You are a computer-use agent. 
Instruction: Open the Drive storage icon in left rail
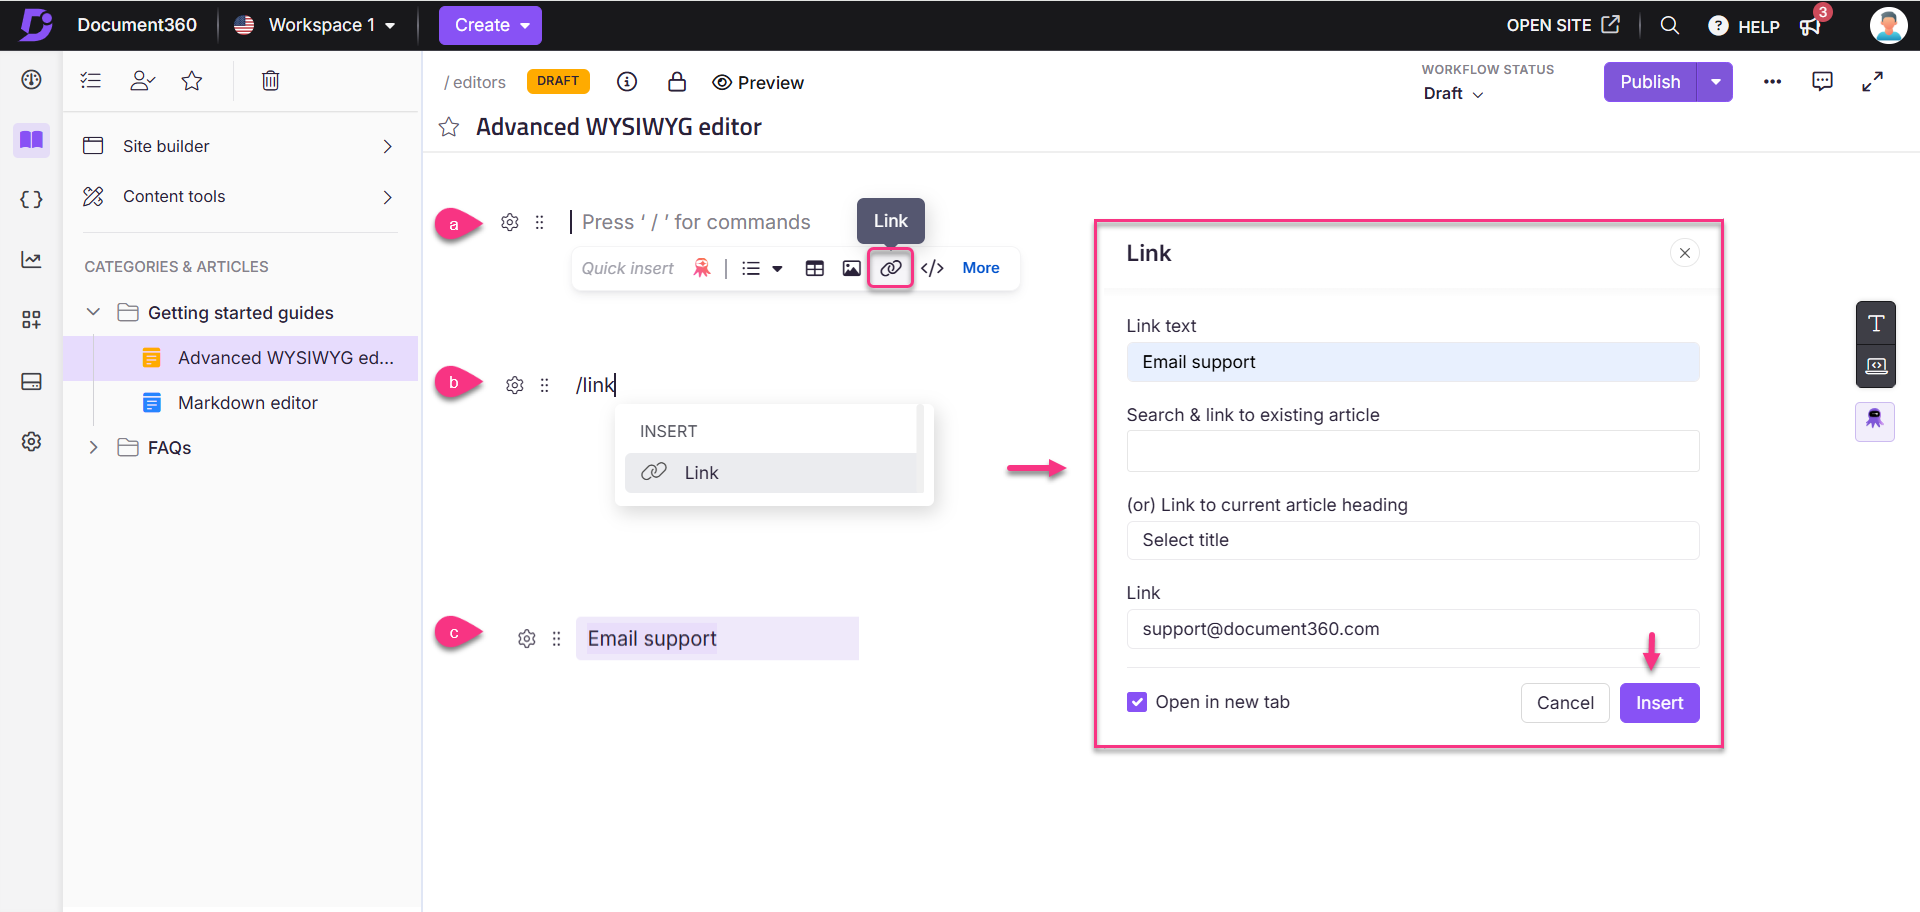[x=31, y=381]
